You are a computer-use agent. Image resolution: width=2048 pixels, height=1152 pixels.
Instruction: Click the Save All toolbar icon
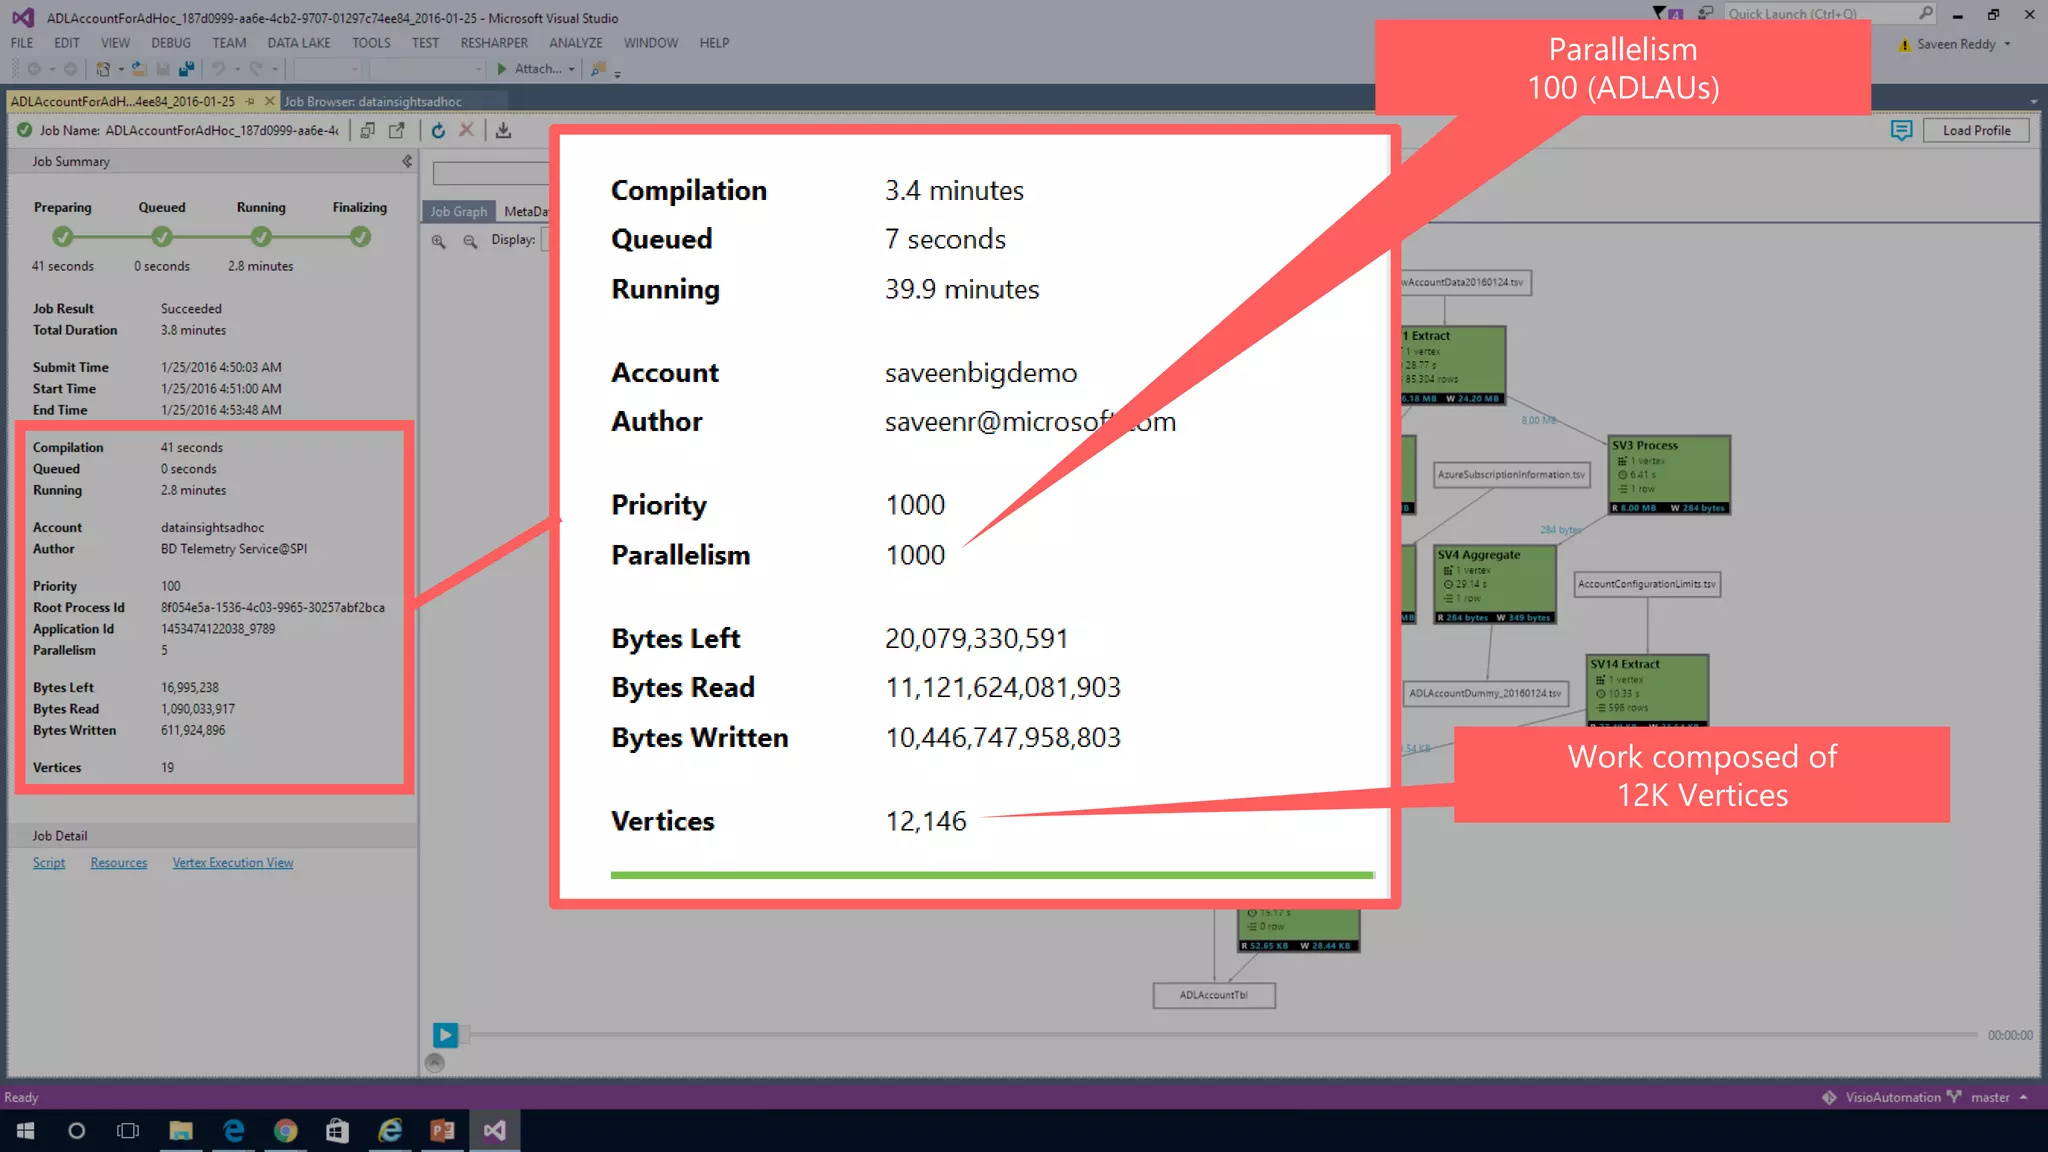tap(187, 69)
